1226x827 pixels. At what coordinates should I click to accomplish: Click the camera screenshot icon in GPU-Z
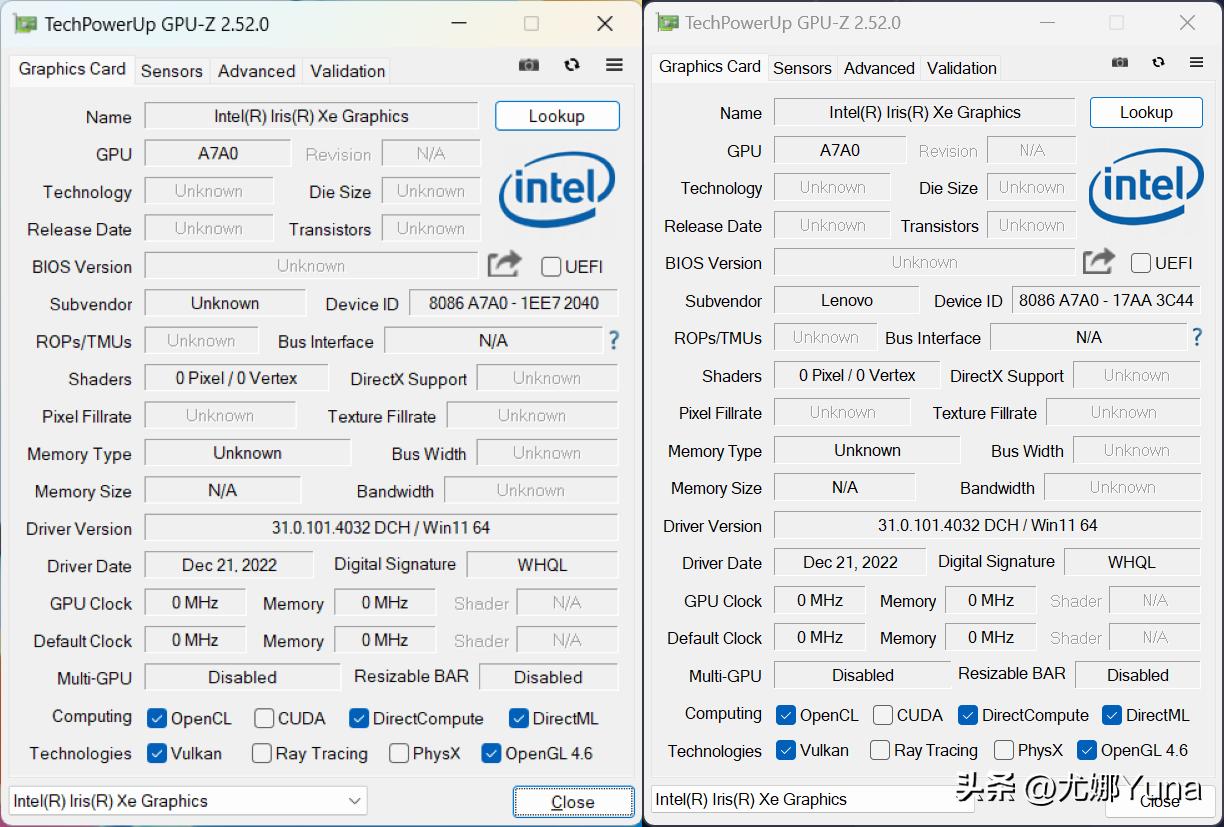[529, 64]
